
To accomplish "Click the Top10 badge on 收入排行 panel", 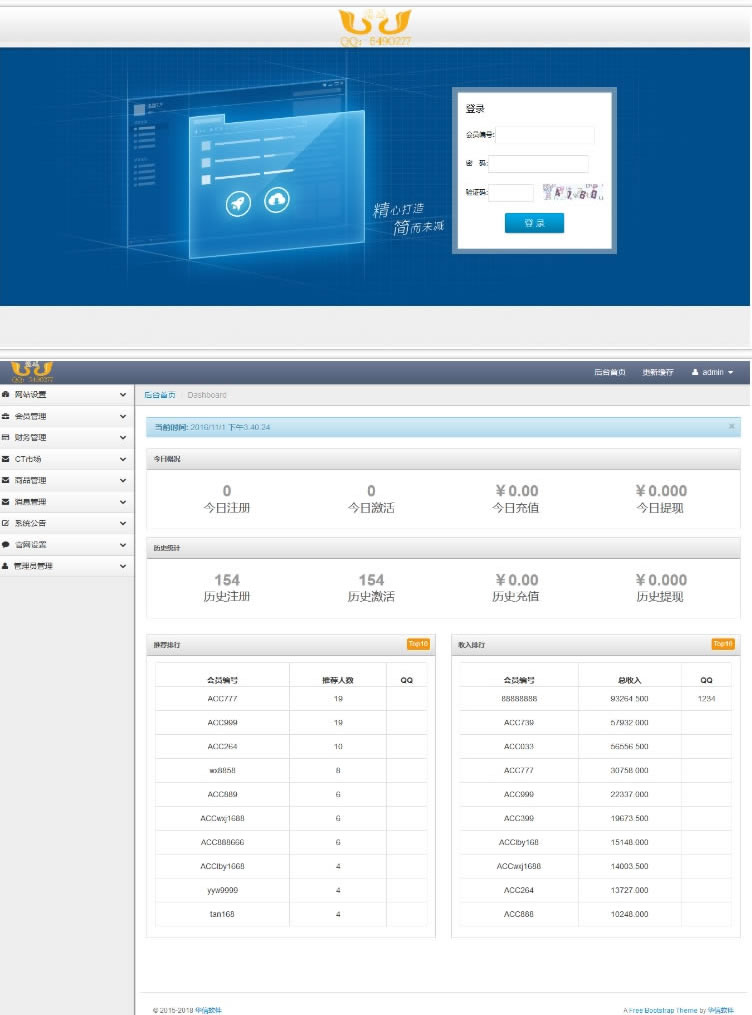I will [x=723, y=644].
